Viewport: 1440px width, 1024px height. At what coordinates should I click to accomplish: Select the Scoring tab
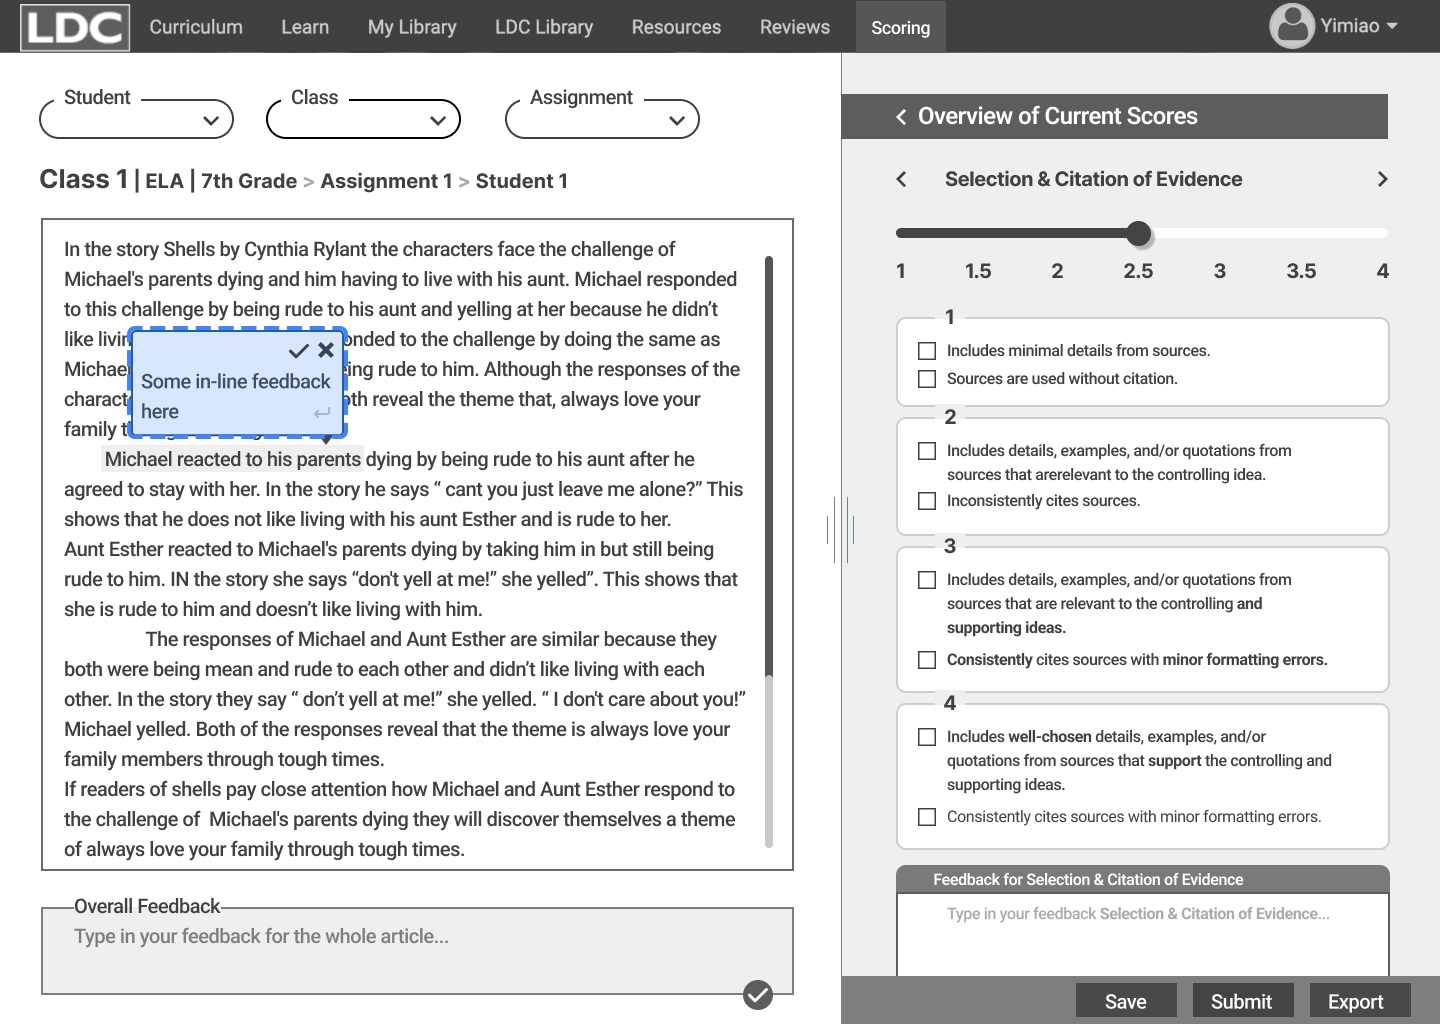[901, 27]
